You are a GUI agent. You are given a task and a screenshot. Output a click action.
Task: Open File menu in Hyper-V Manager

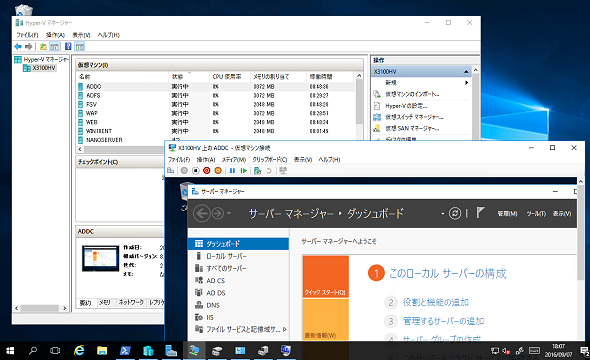pyautogui.click(x=27, y=35)
